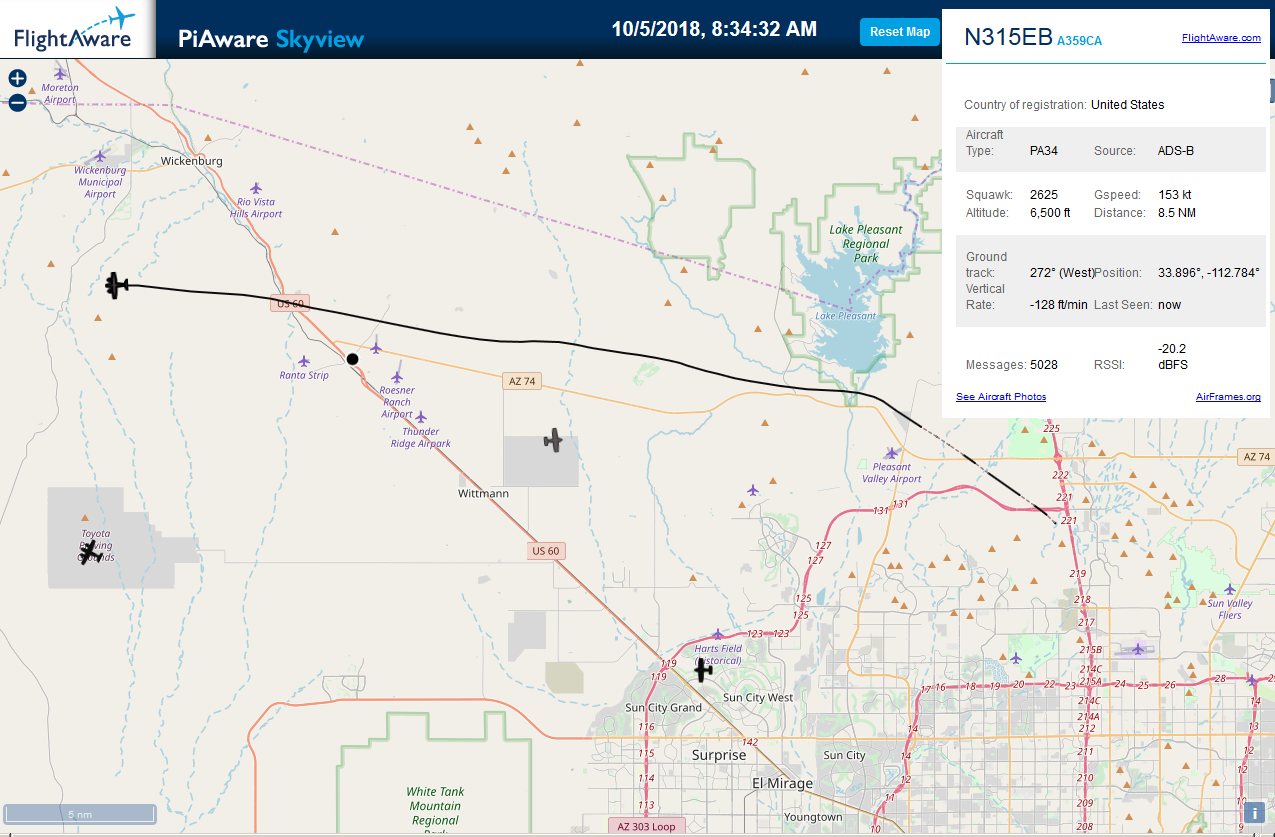Click the distance value 8.5 NM
This screenshot has width=1275, height=837.
[1175, 212]
